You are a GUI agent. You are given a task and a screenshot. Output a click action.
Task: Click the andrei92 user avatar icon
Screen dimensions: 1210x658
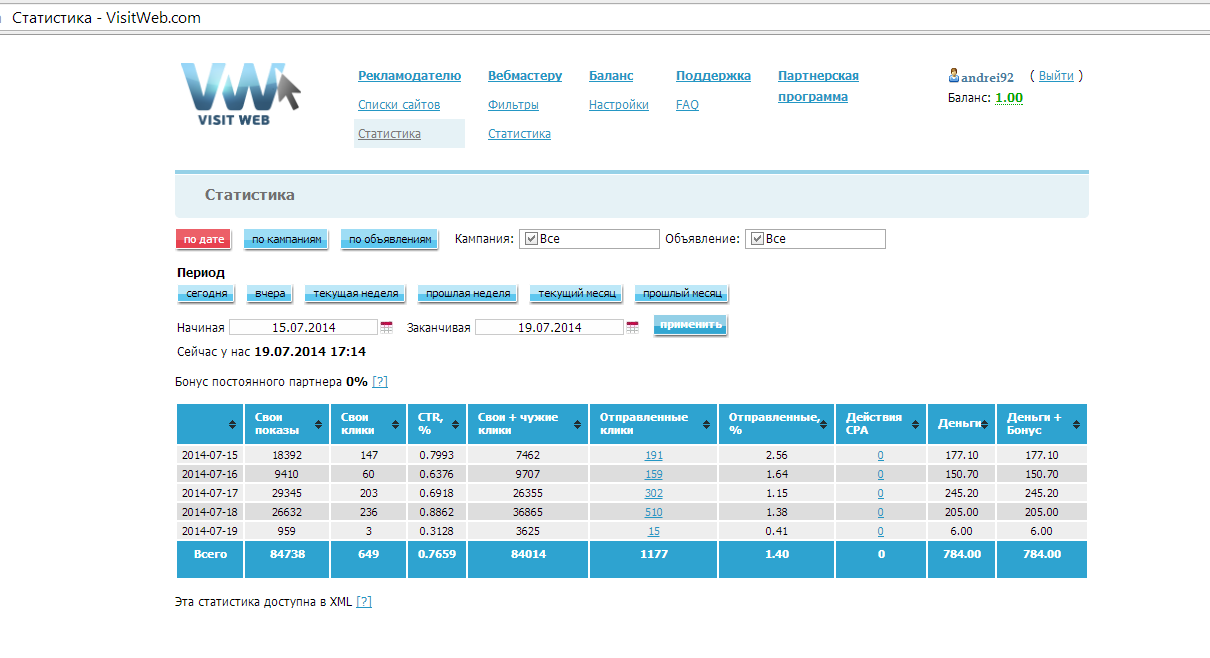pyautogui.click(x=954, y=76)
